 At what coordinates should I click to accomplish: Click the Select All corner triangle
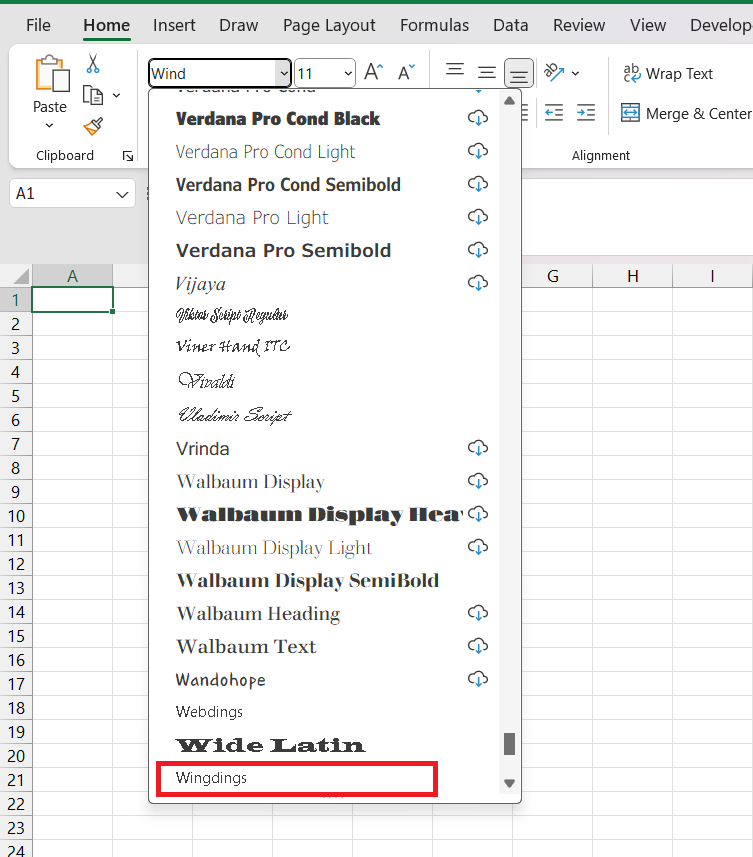[x=19, y=275]
